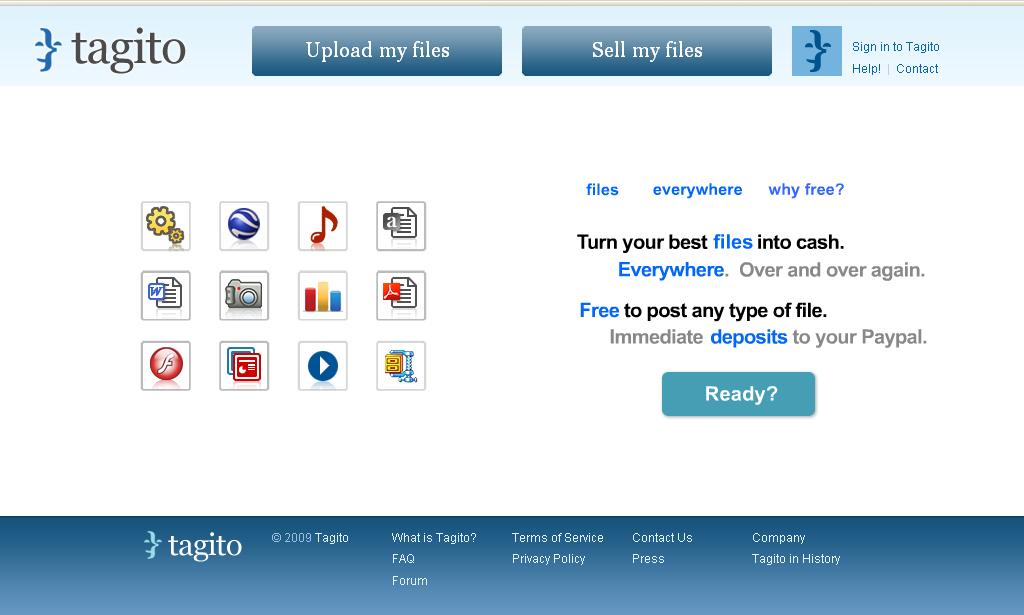Viewport: 1024px width, 615px height.
Task: Open Terms of Service link
Action: coord(558,537)
